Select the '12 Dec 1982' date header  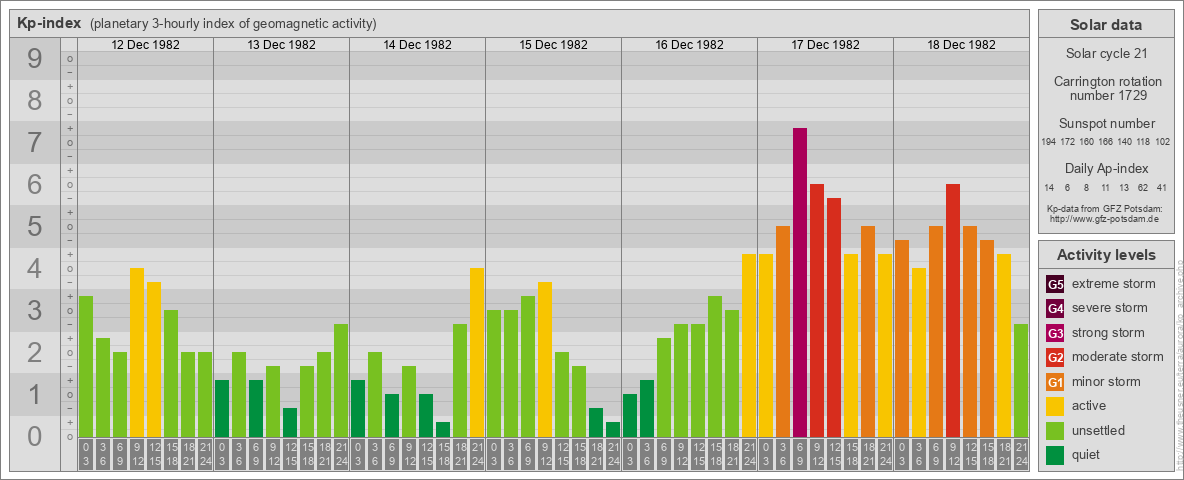146,45
